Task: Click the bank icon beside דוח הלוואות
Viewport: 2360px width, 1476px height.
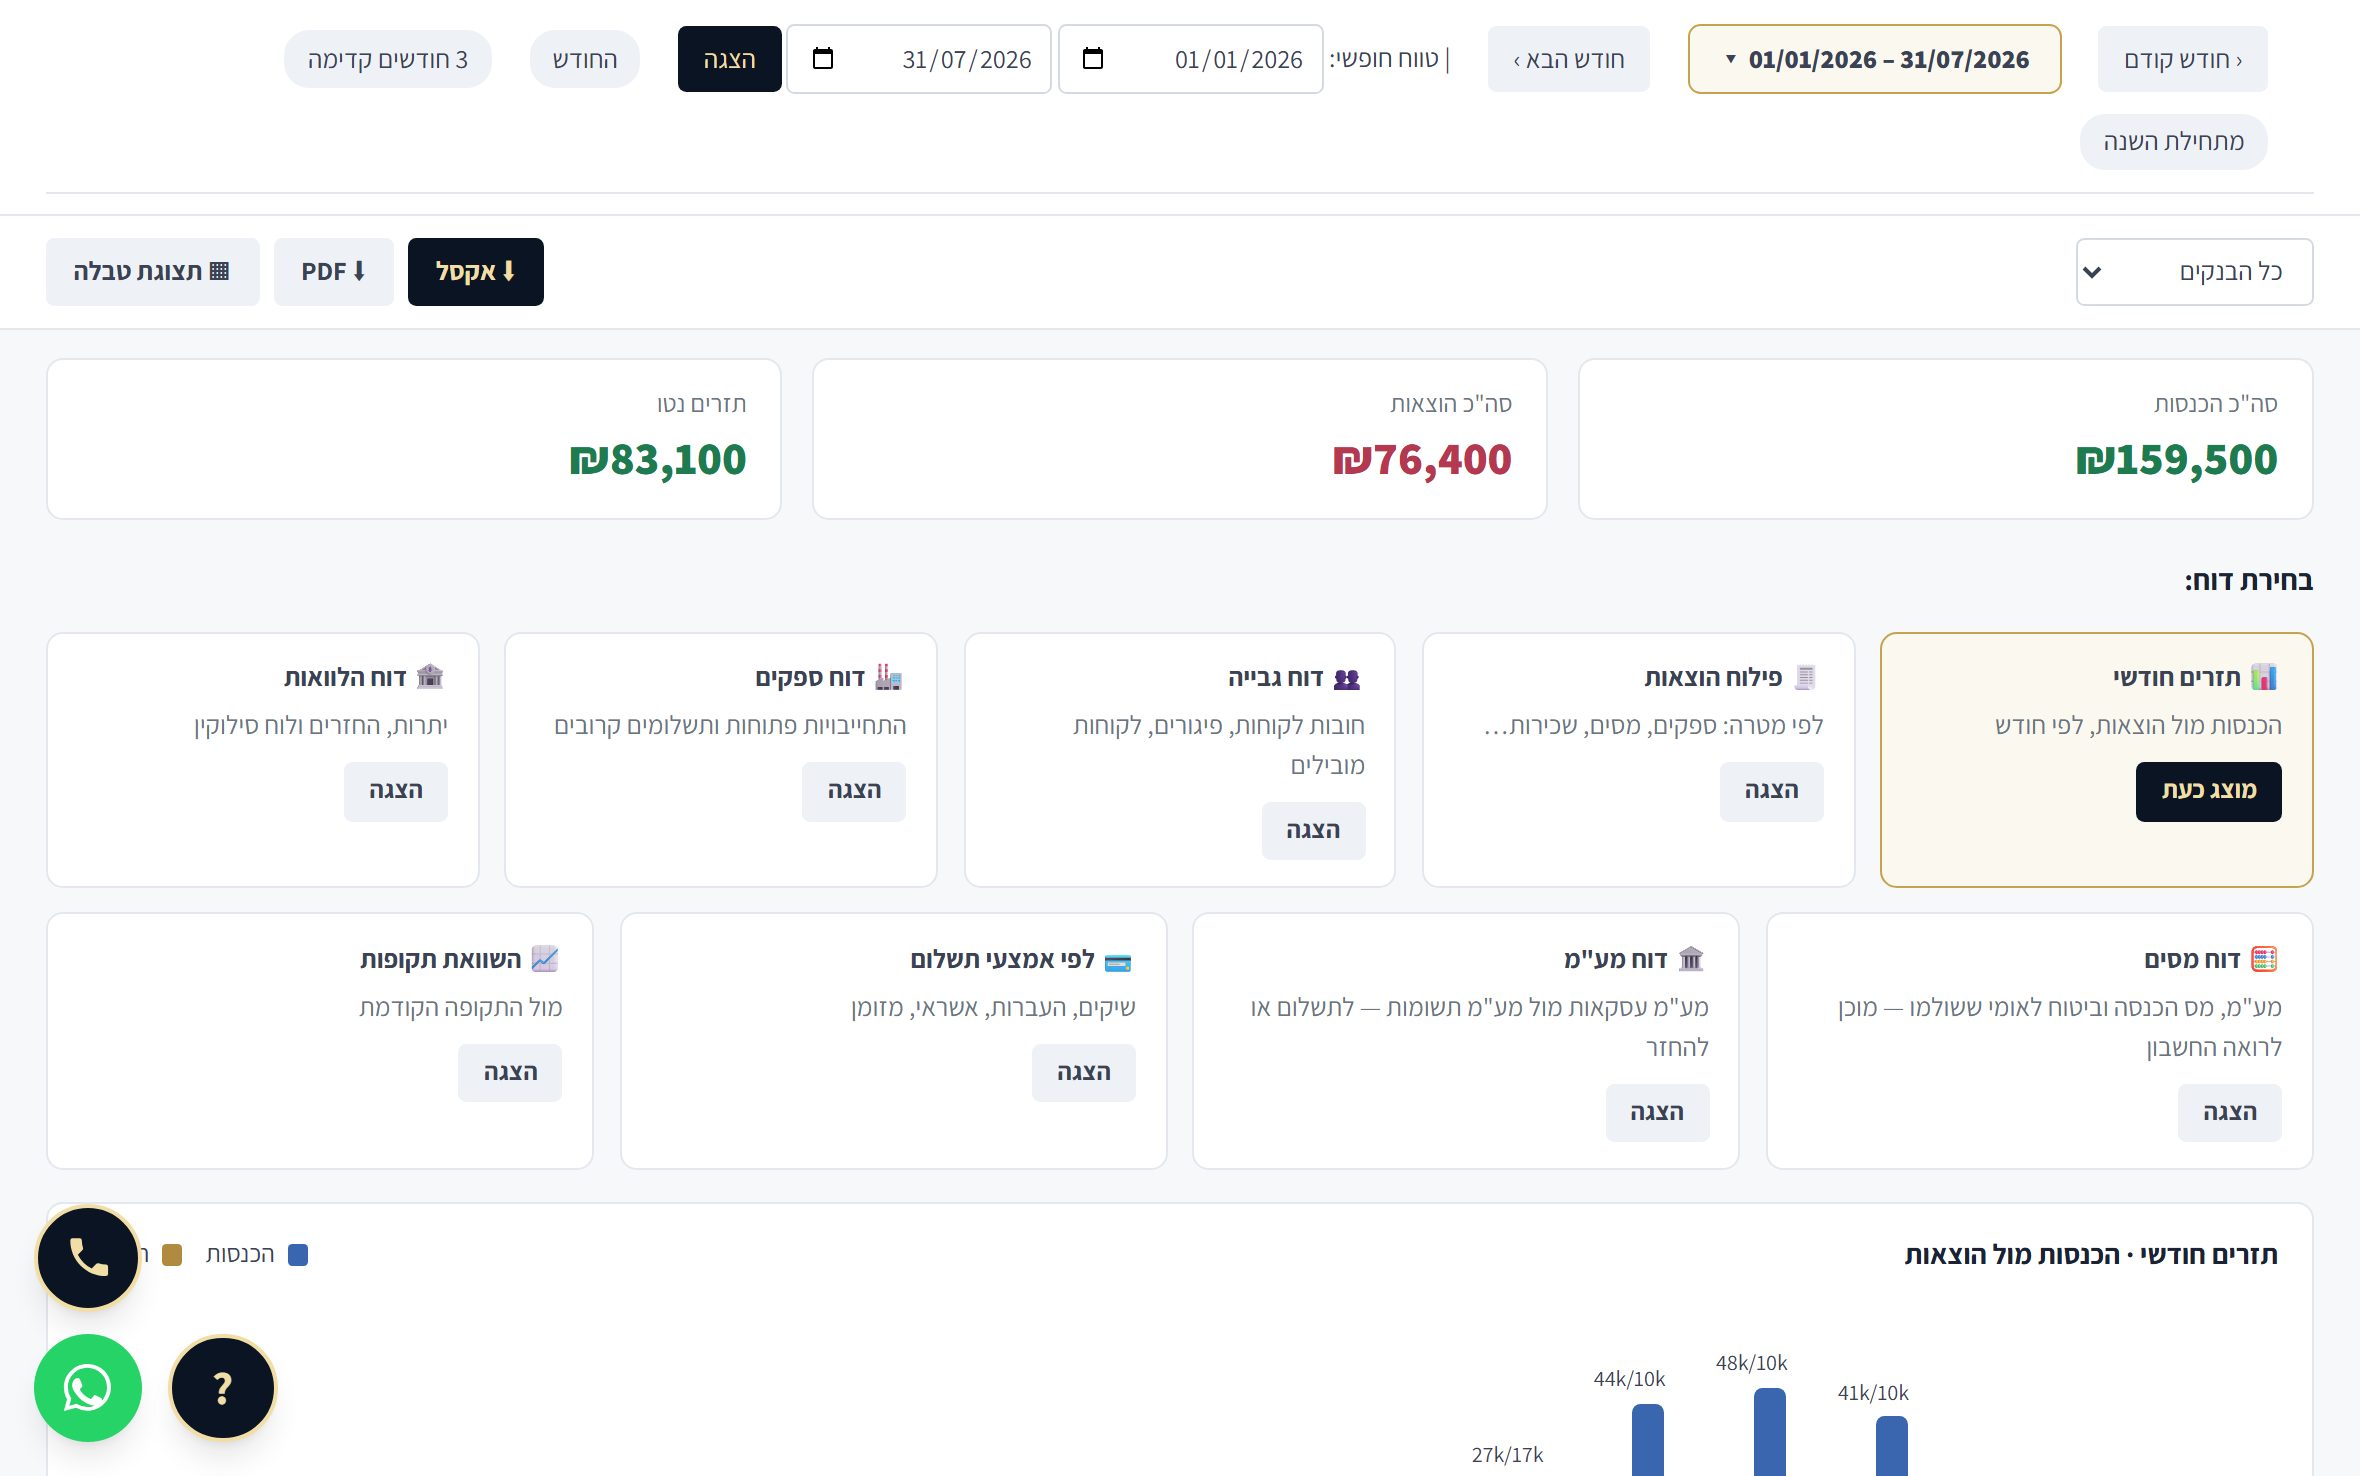Action: tap(430, 677)
